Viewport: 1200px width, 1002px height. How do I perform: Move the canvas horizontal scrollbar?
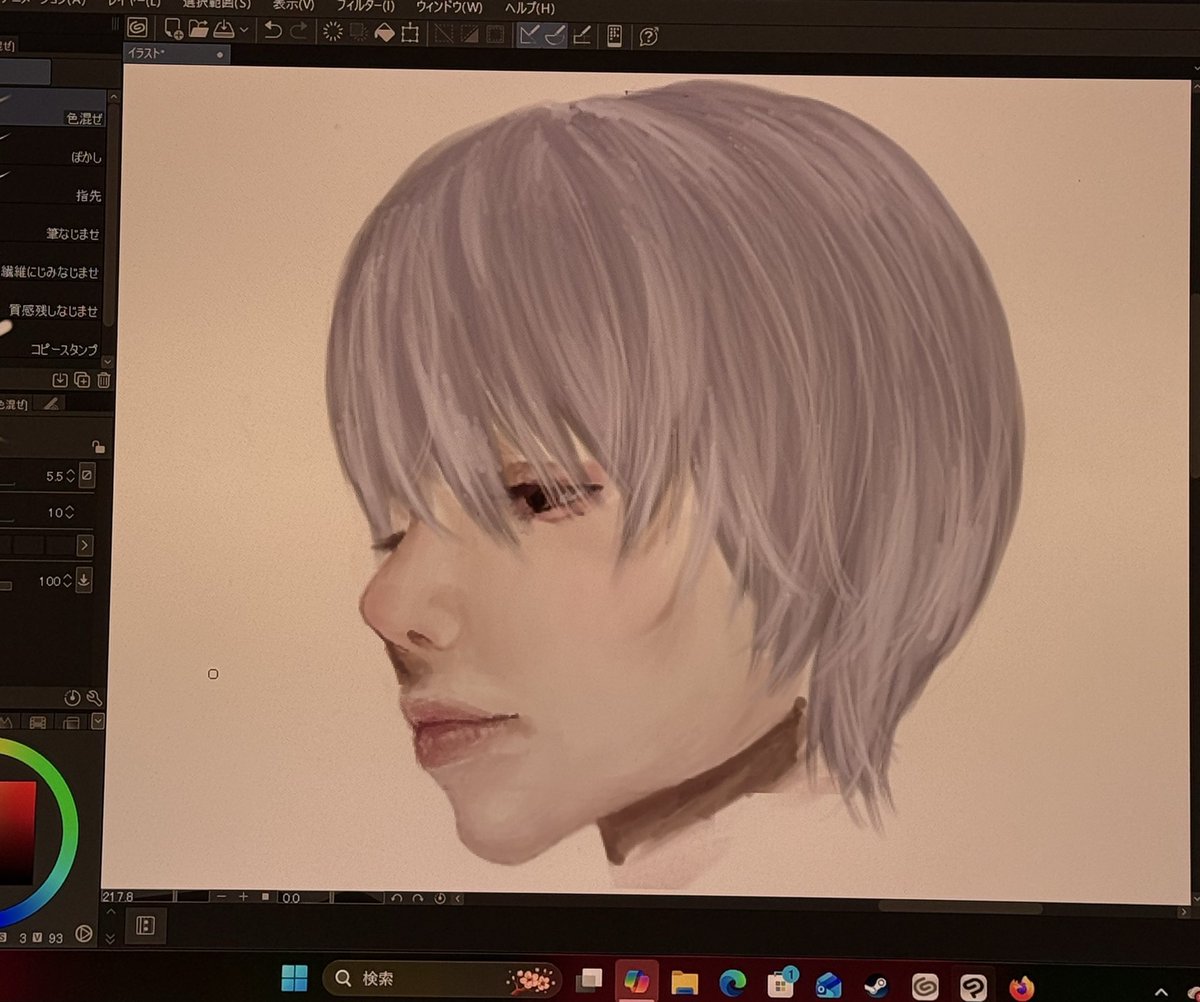coord(960,907)
